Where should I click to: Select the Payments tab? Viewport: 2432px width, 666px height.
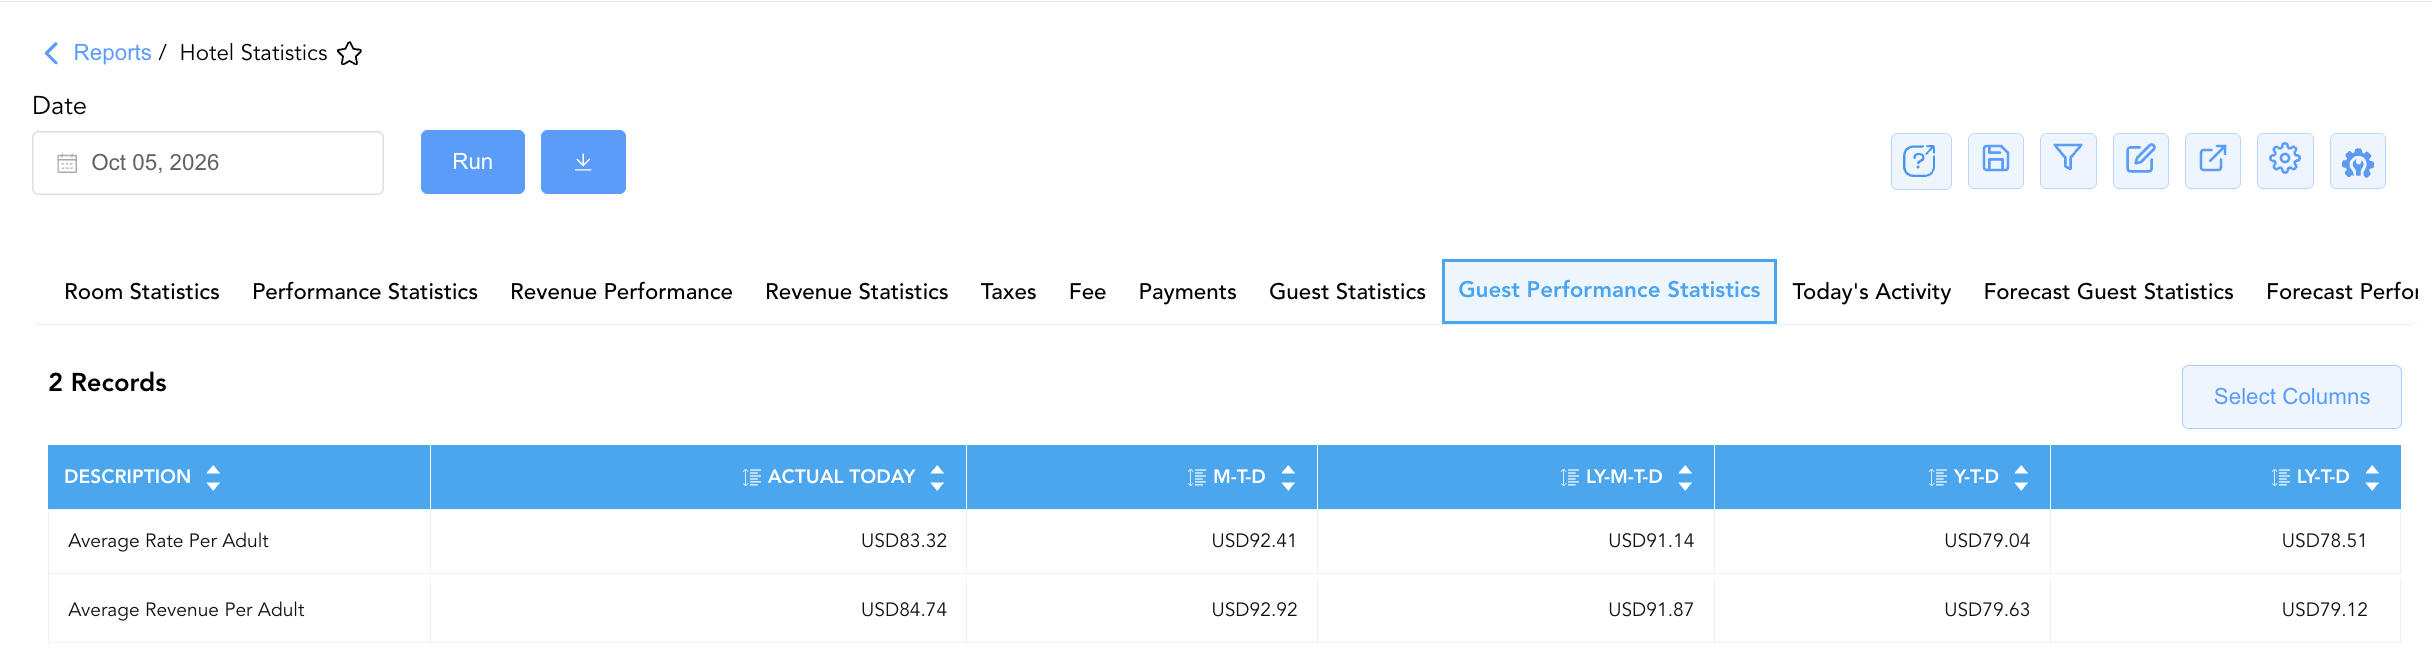tap(1187, 292)
